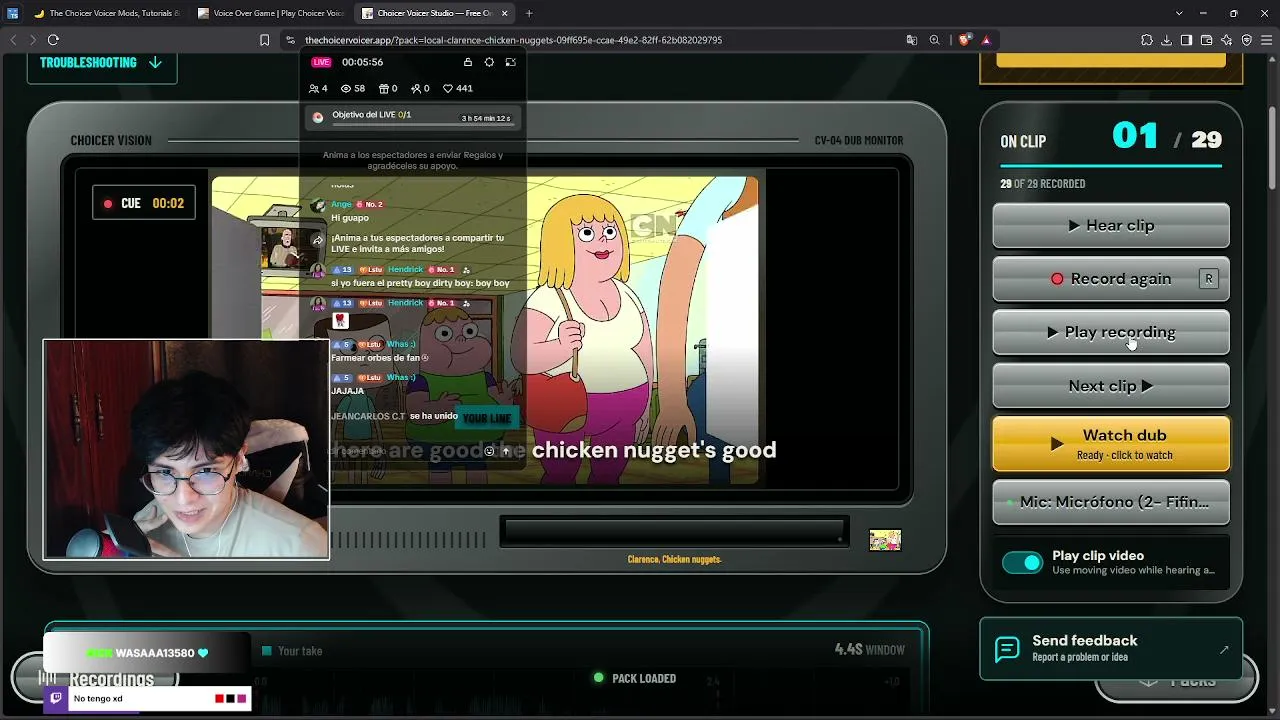This screenshot has width=1280, height=720.
Task: Click the browser forward arrow
Action: coord(32,40)
